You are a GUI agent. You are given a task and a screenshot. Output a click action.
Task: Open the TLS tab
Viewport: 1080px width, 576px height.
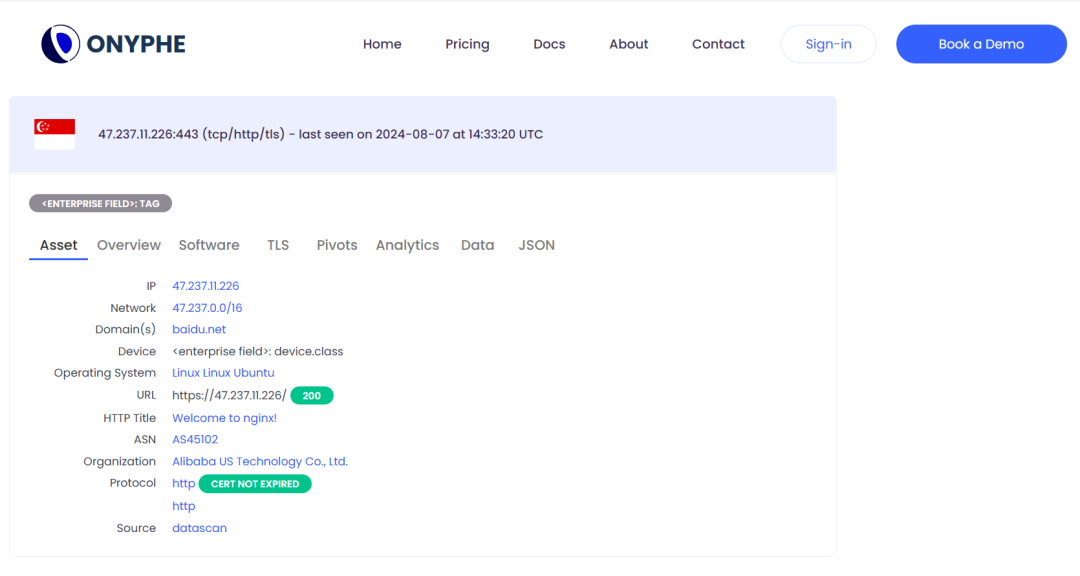pos(278,245)
